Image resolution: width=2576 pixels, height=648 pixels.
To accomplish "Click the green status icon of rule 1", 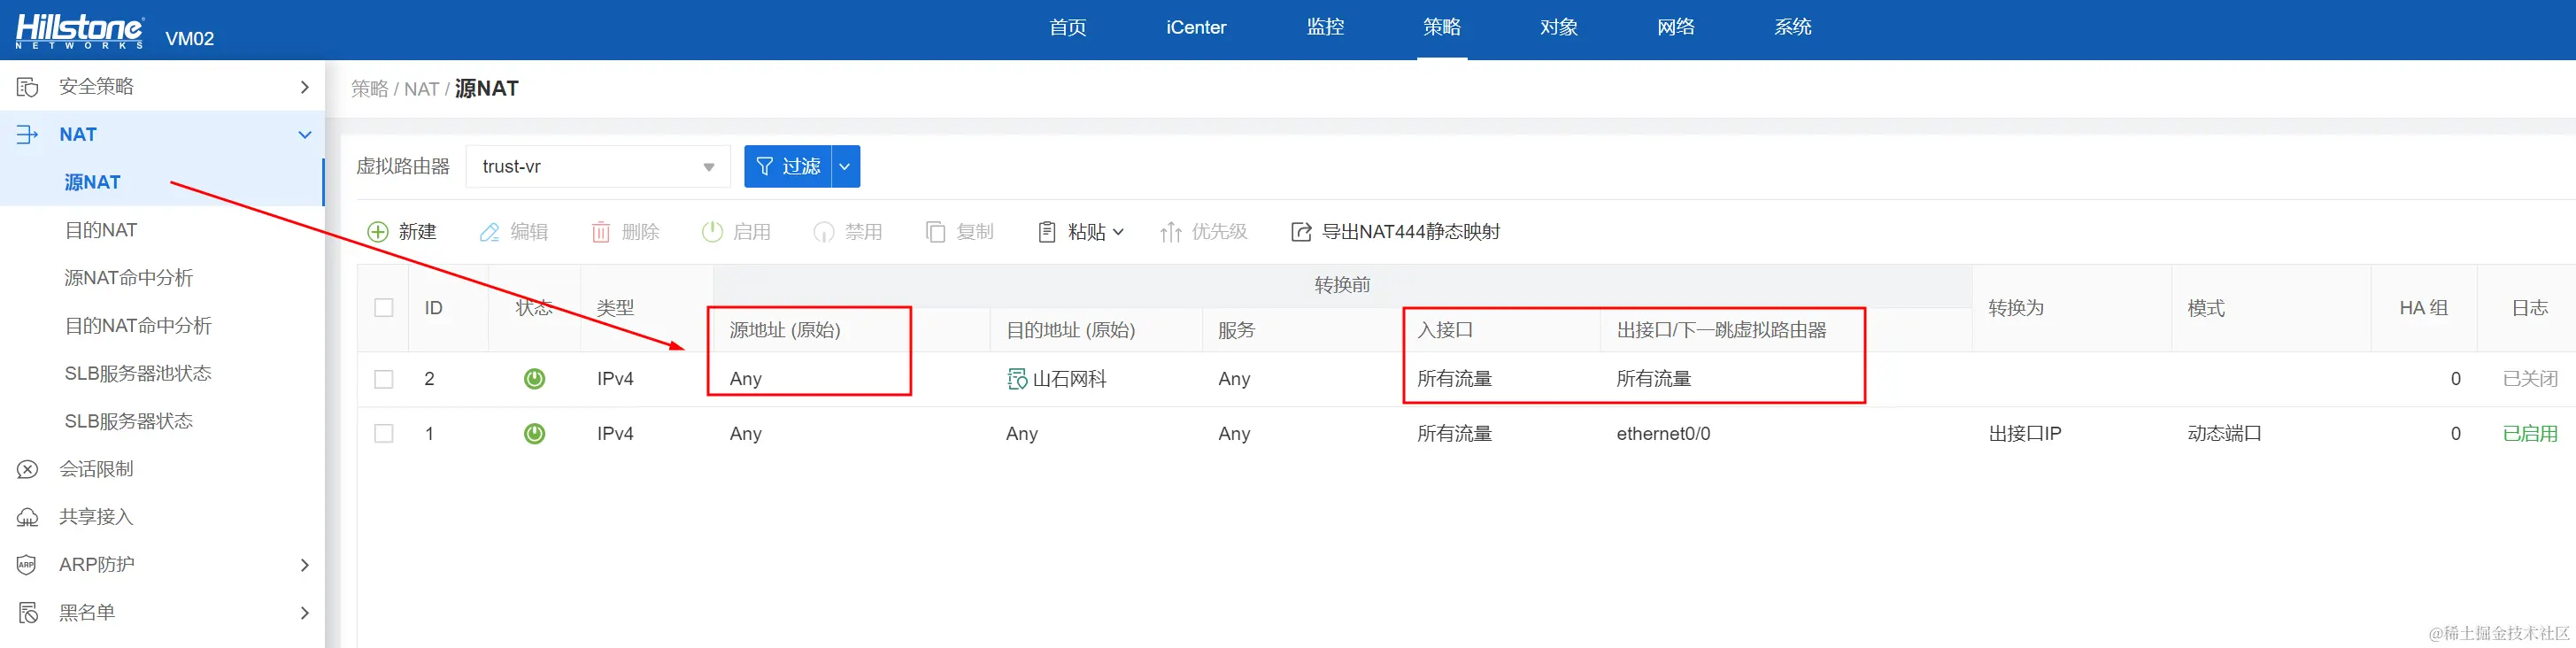I will (x=535, y=434).
